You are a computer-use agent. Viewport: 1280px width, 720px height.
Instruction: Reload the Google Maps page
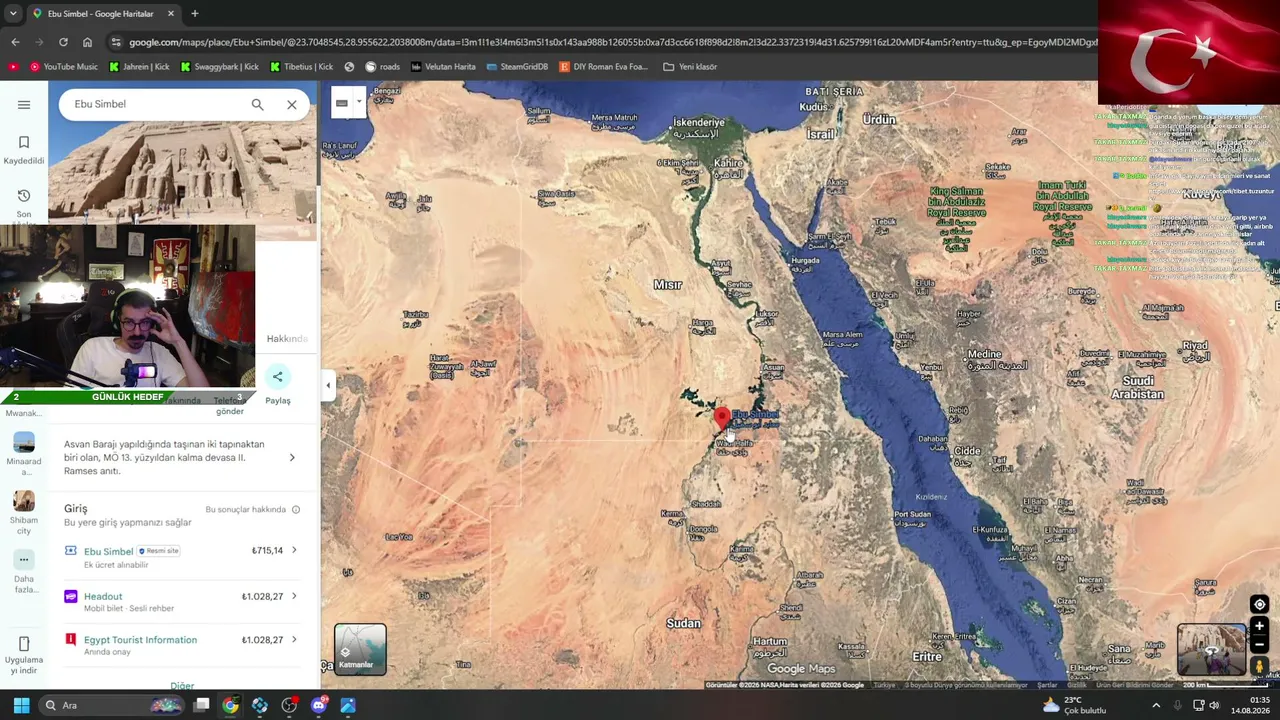point(63,42)
